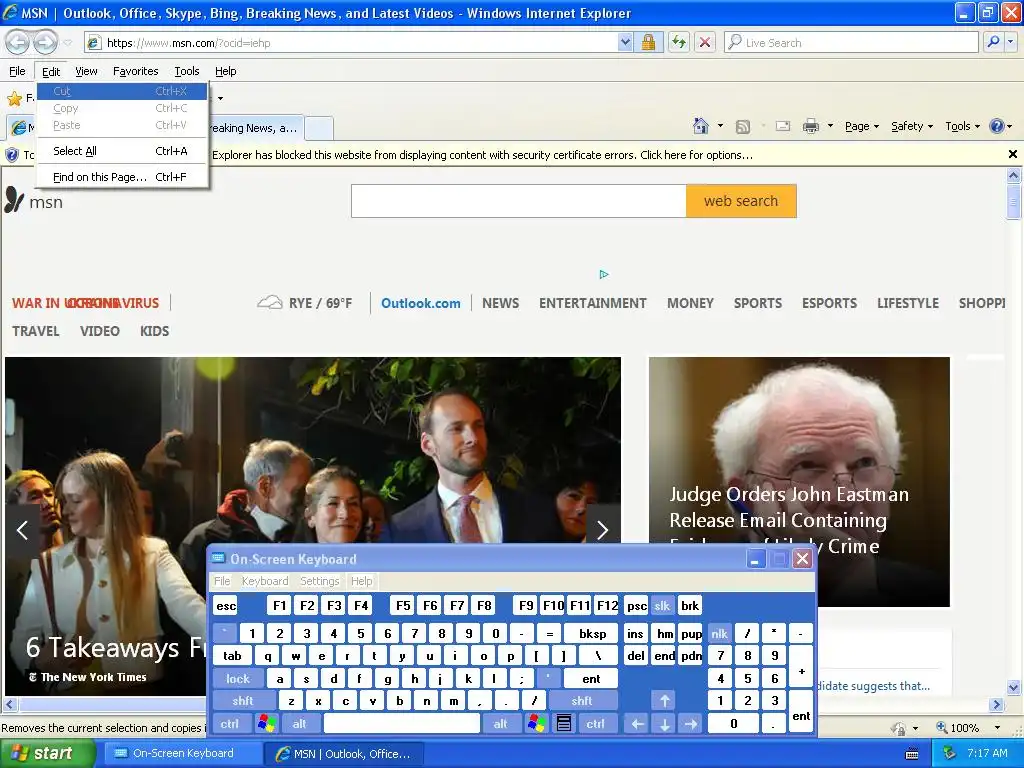Click the previous slide arrow on carousel
Screen dimensions: 1024x768
click(x=22, y=530)
